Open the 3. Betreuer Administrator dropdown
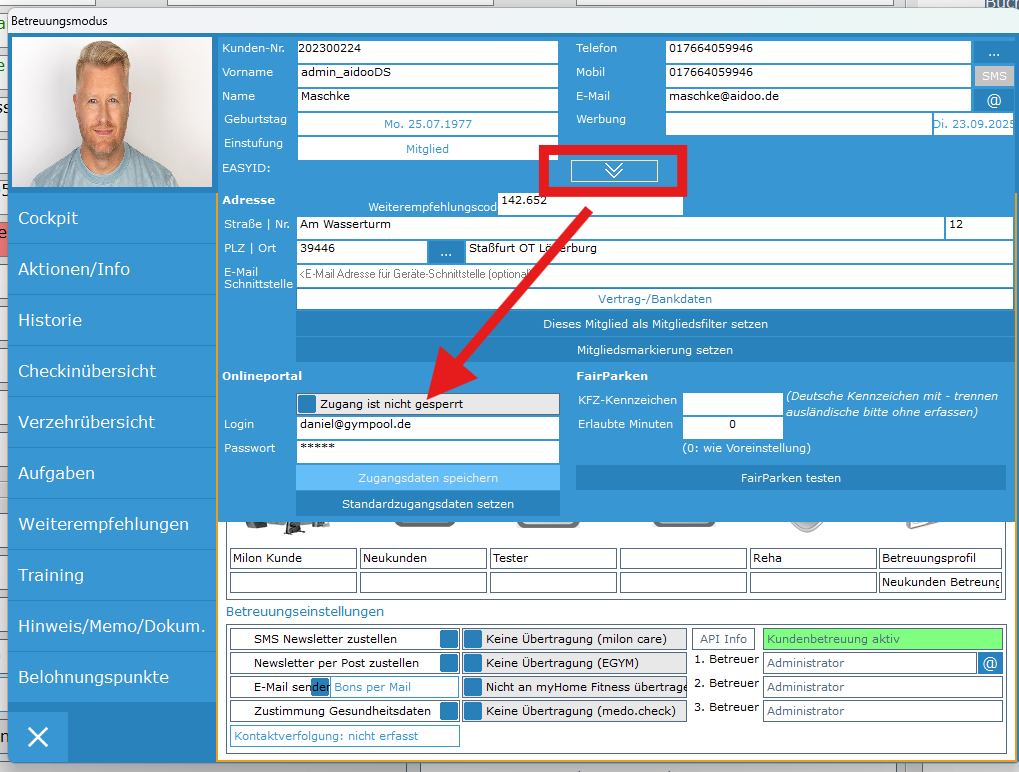The image size is (1019, 772). click(x=883, y=711)
